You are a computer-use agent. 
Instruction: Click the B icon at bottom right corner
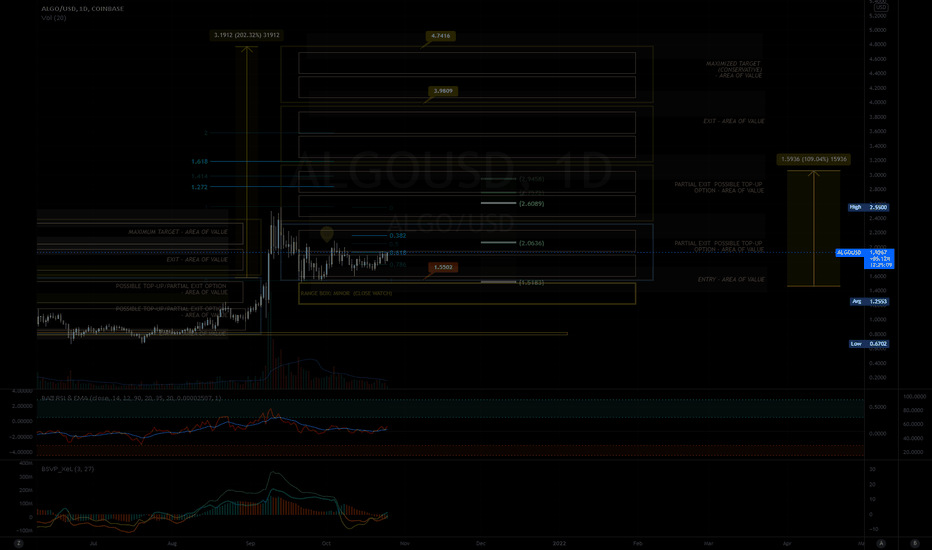pyautogui.click(x=915, y=543)
